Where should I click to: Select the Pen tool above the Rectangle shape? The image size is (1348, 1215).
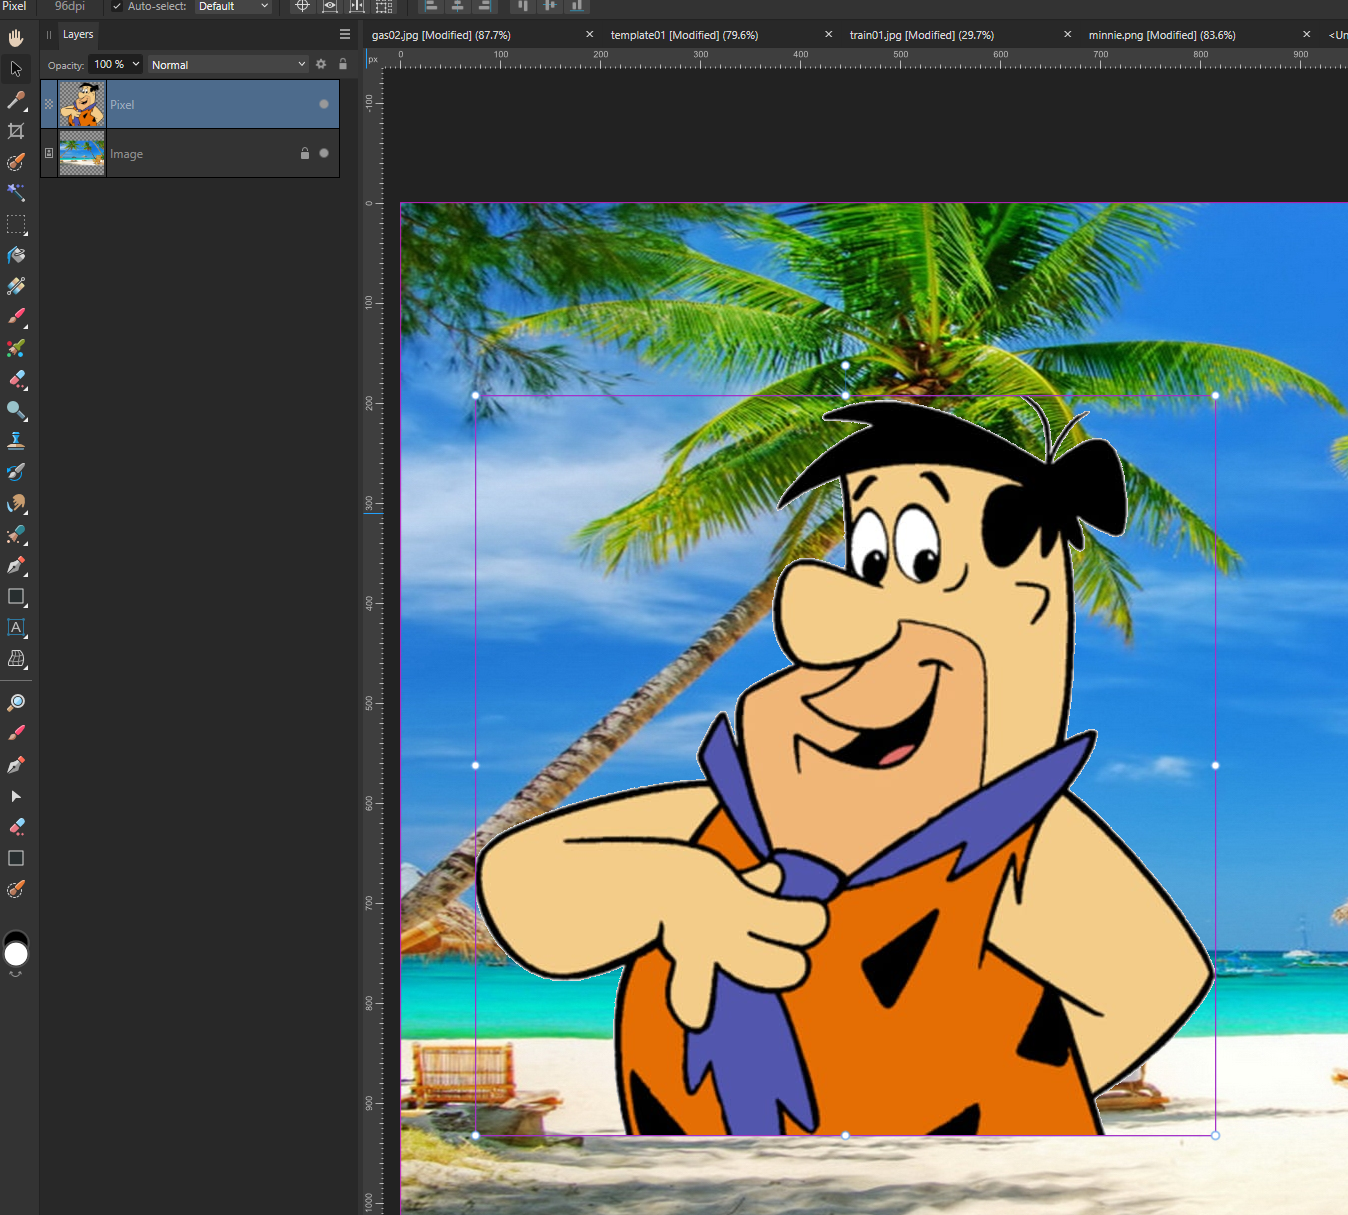(16, 565)
